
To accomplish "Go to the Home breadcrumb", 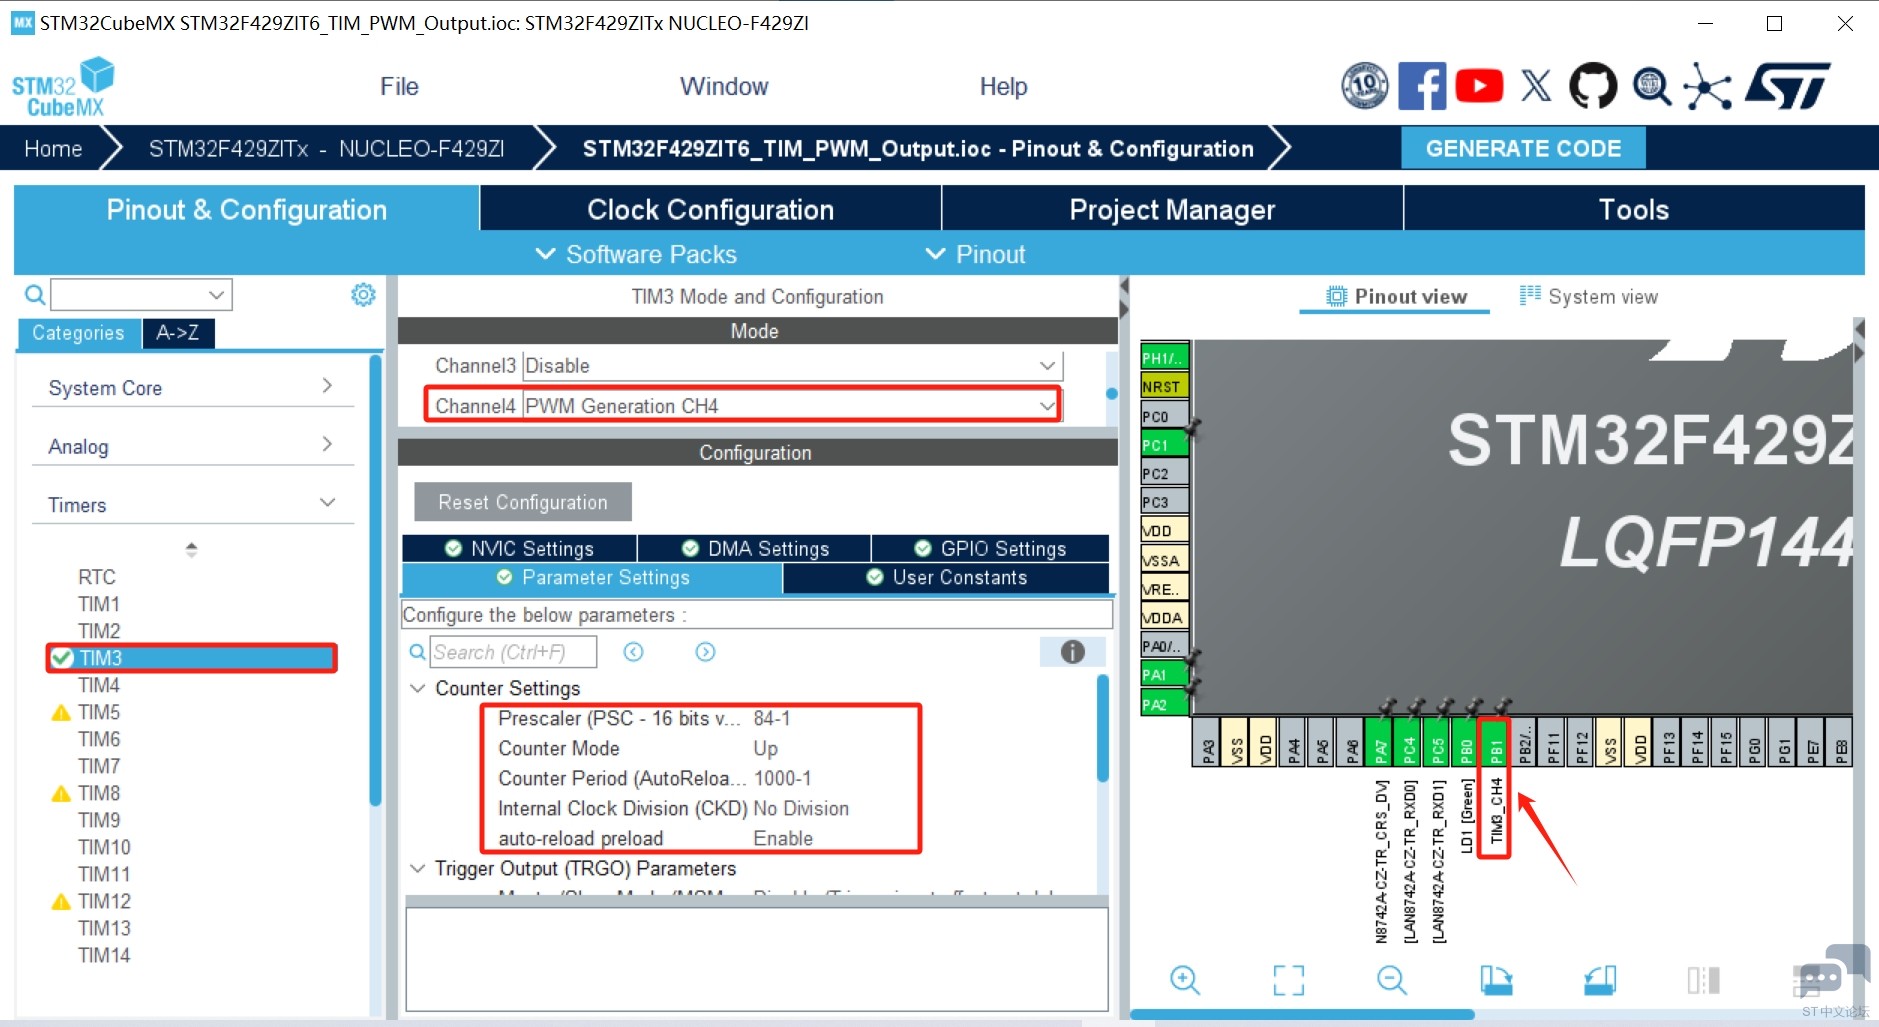I will (53, 148).
